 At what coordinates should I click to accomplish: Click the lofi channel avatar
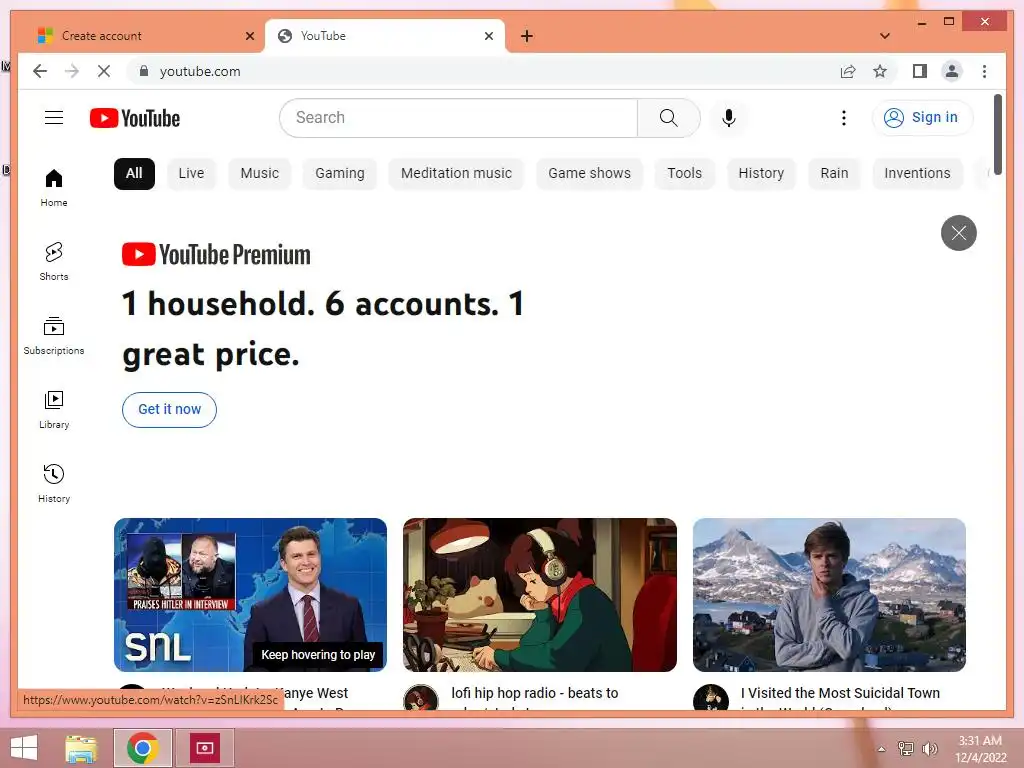click(421, 699)
